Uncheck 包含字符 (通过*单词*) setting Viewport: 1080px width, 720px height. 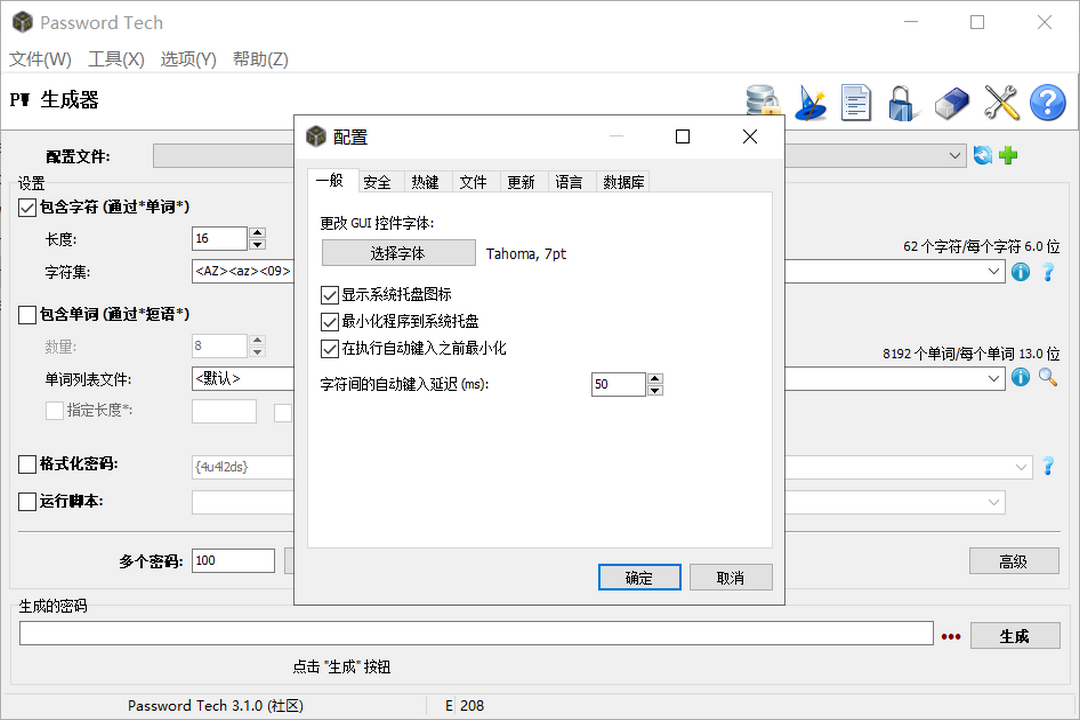[x=25, y=207]
